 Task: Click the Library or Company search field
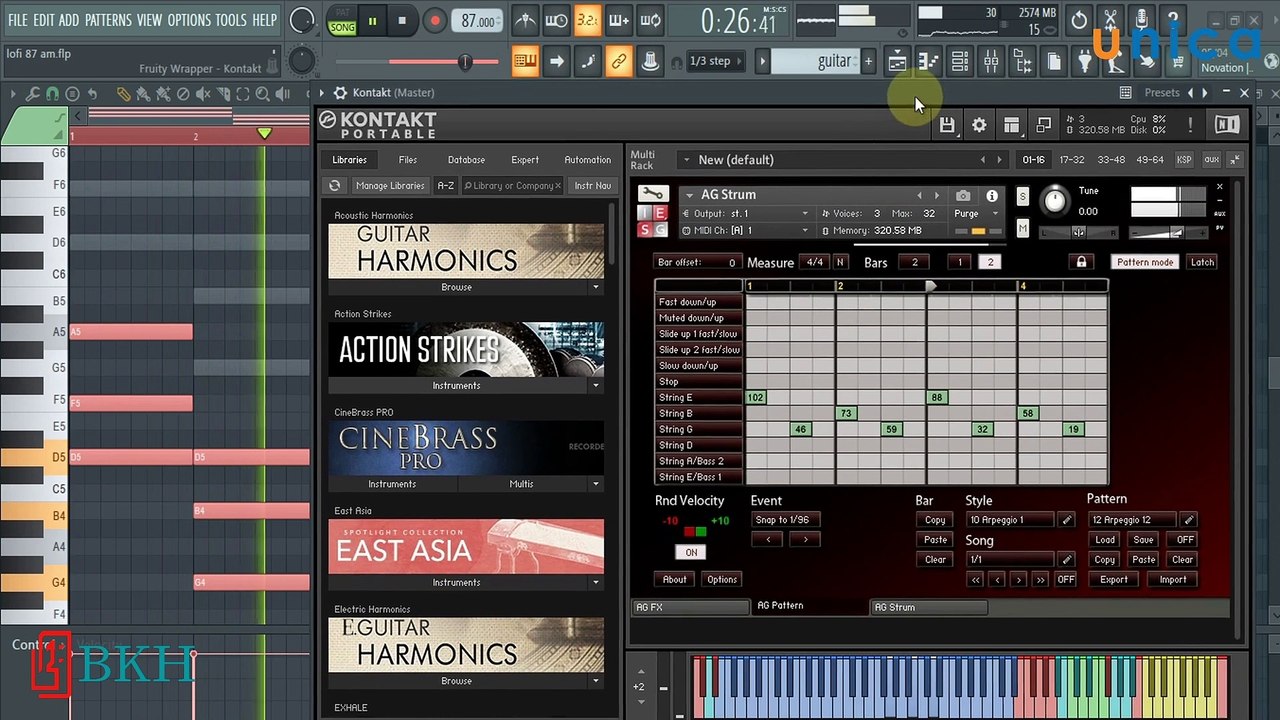click(512, 186)
